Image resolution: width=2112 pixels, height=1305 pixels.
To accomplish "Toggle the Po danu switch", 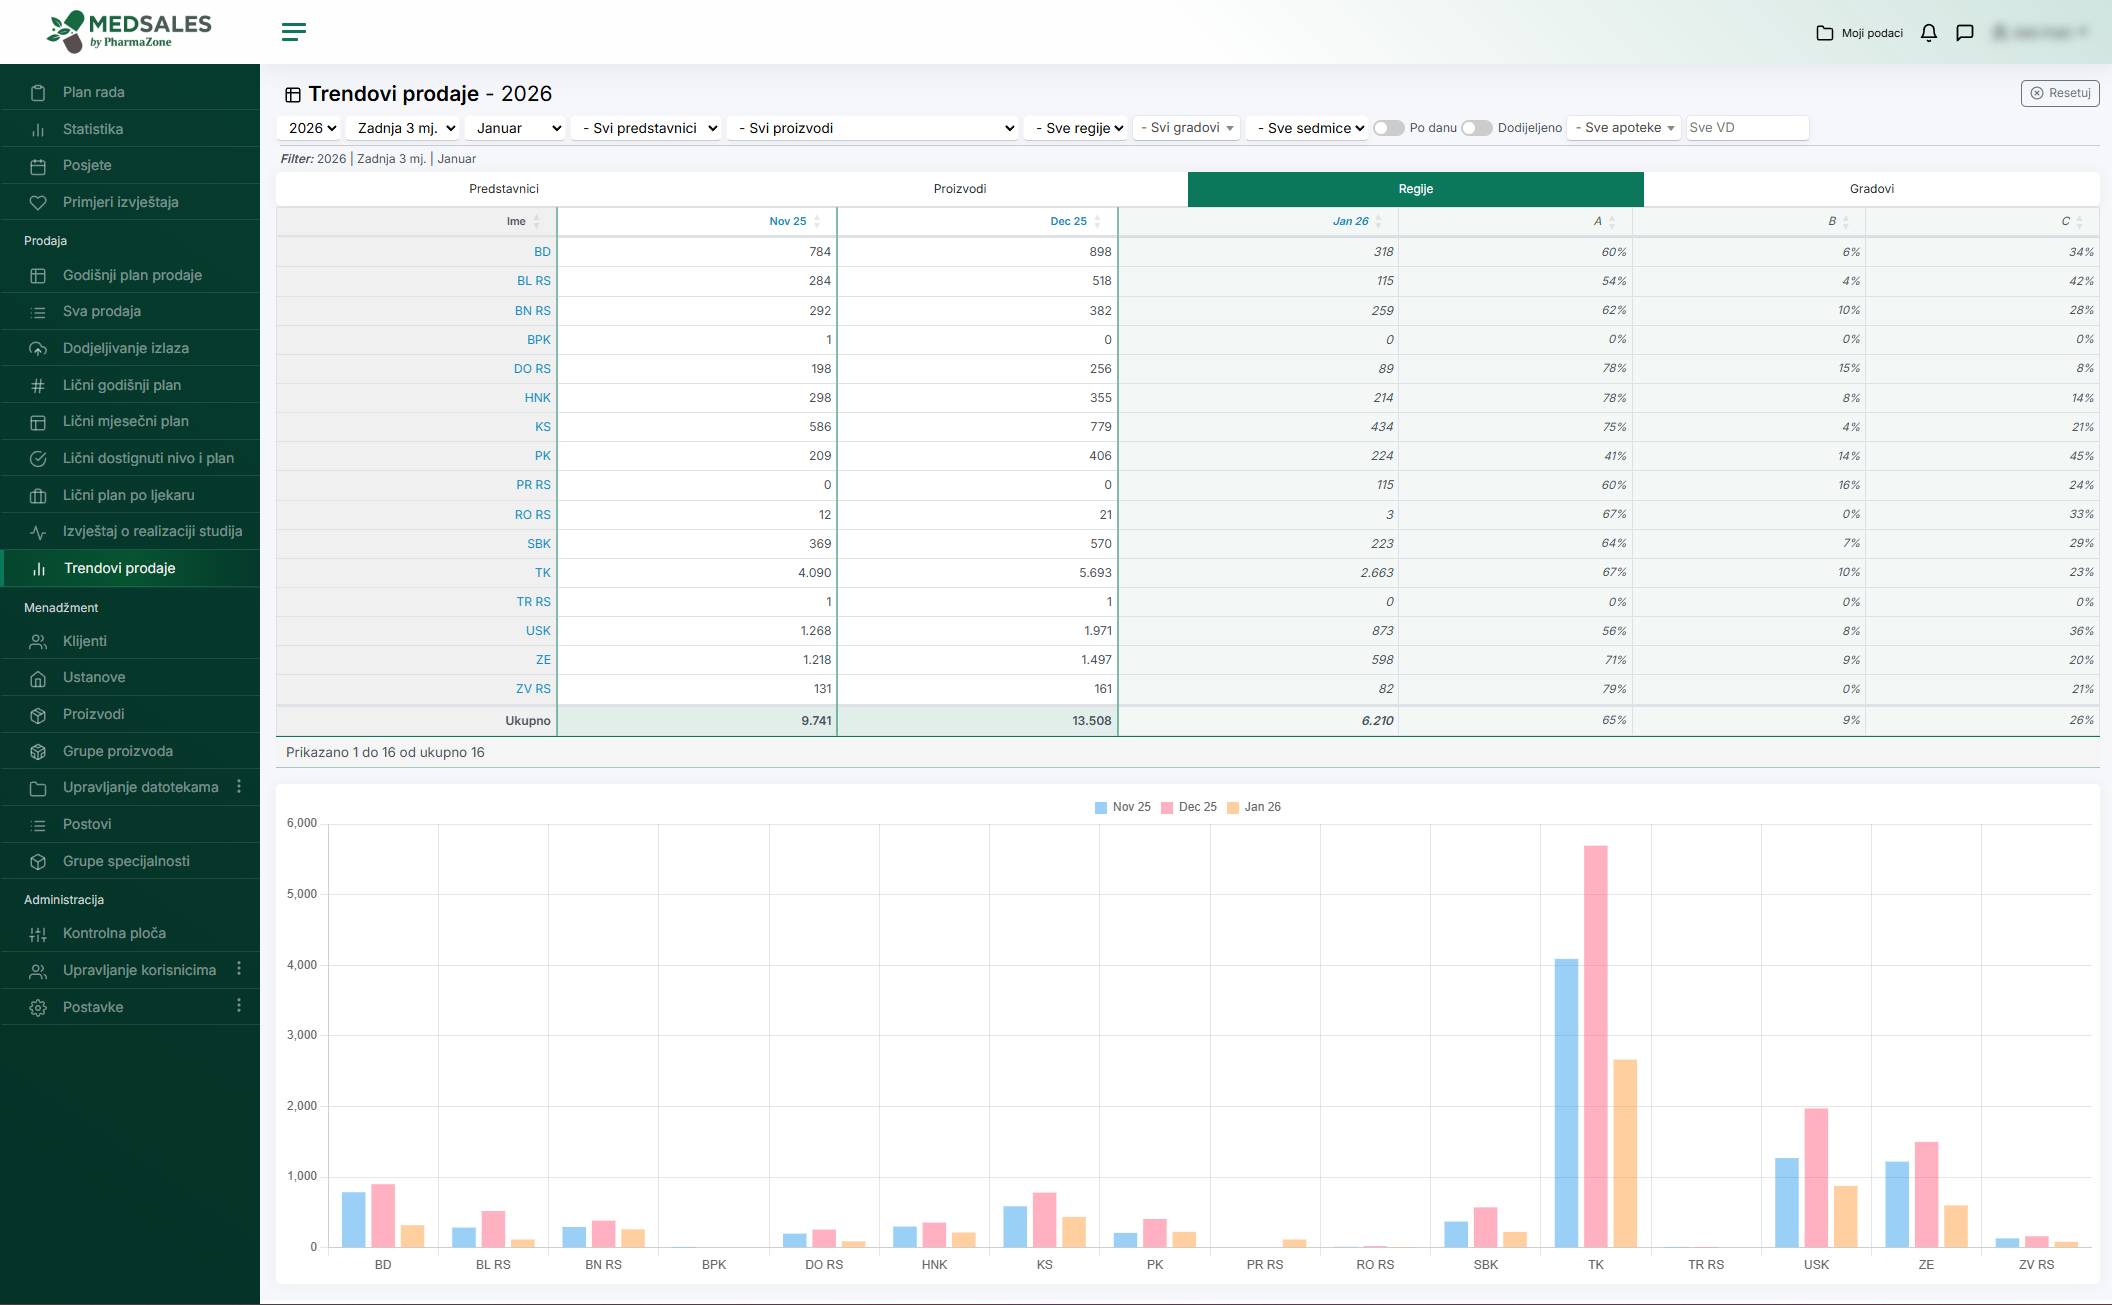I will [1388, 128].
